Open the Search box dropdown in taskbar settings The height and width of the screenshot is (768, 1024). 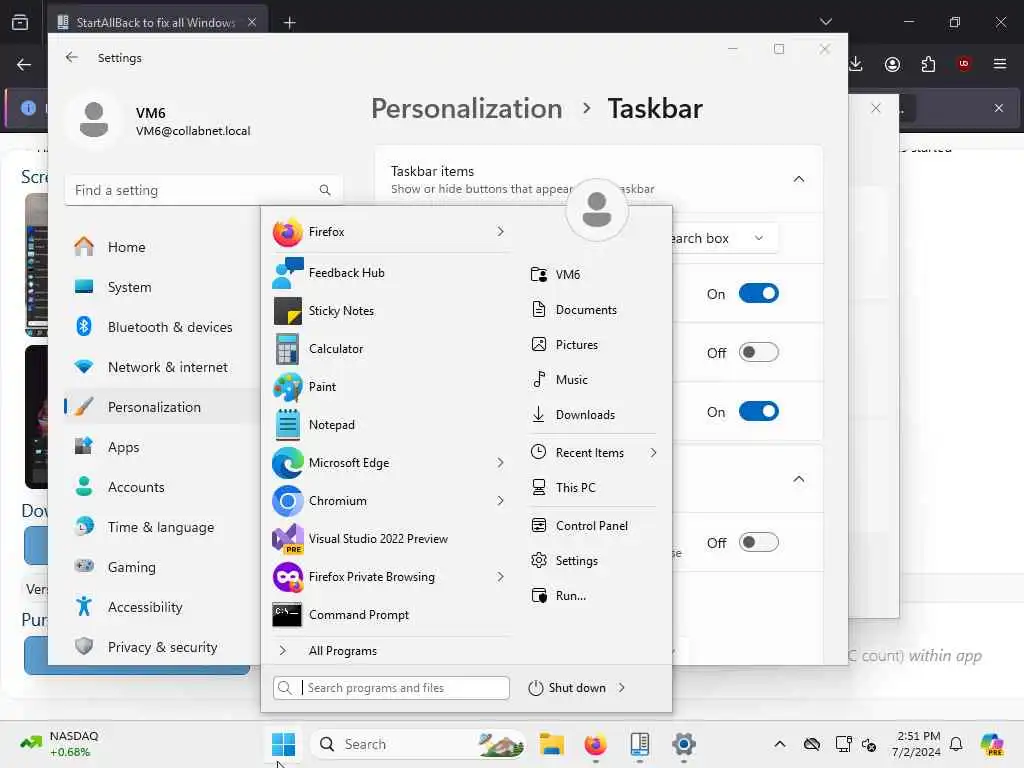point(725,238)
